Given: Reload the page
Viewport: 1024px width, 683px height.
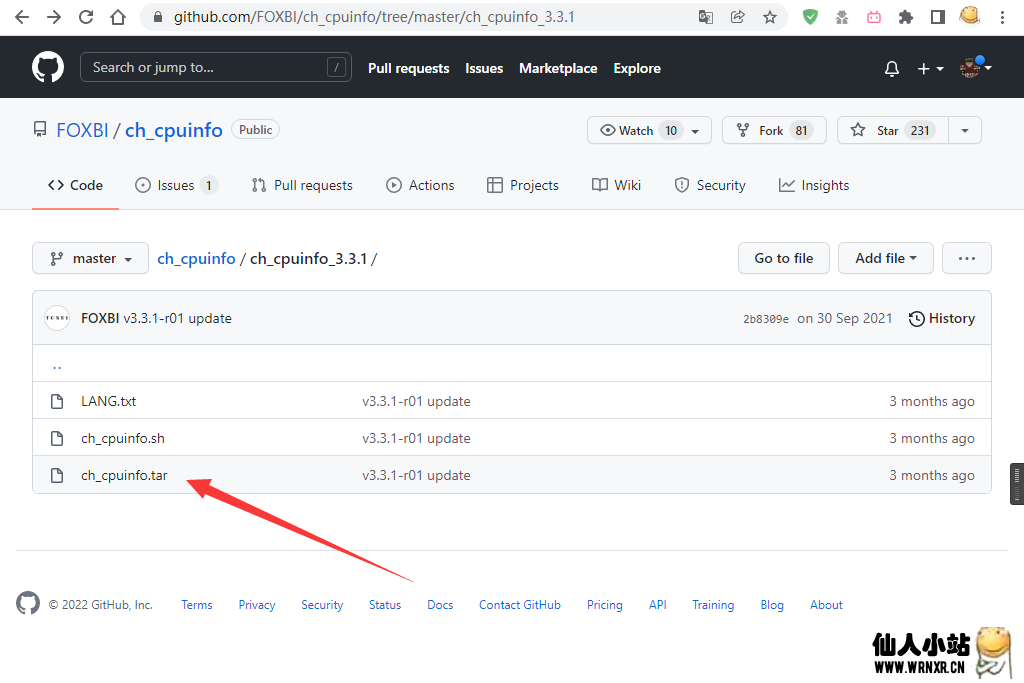Looking at the screenshot, I should pos(86,17).
